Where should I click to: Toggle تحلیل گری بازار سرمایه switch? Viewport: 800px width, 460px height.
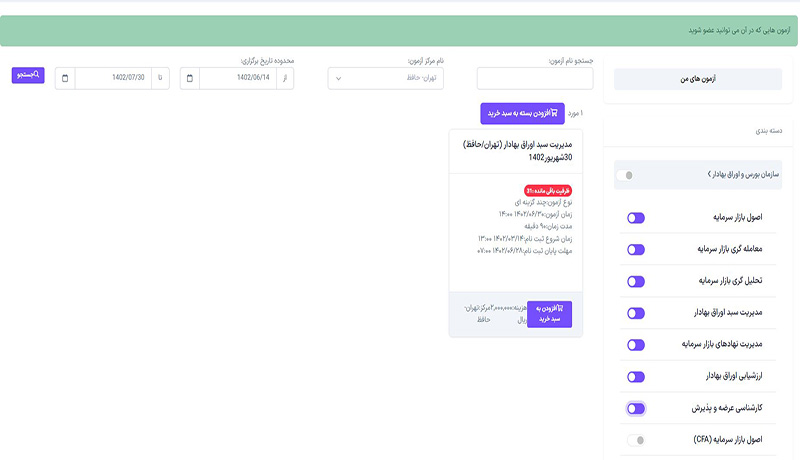(636, 282)
